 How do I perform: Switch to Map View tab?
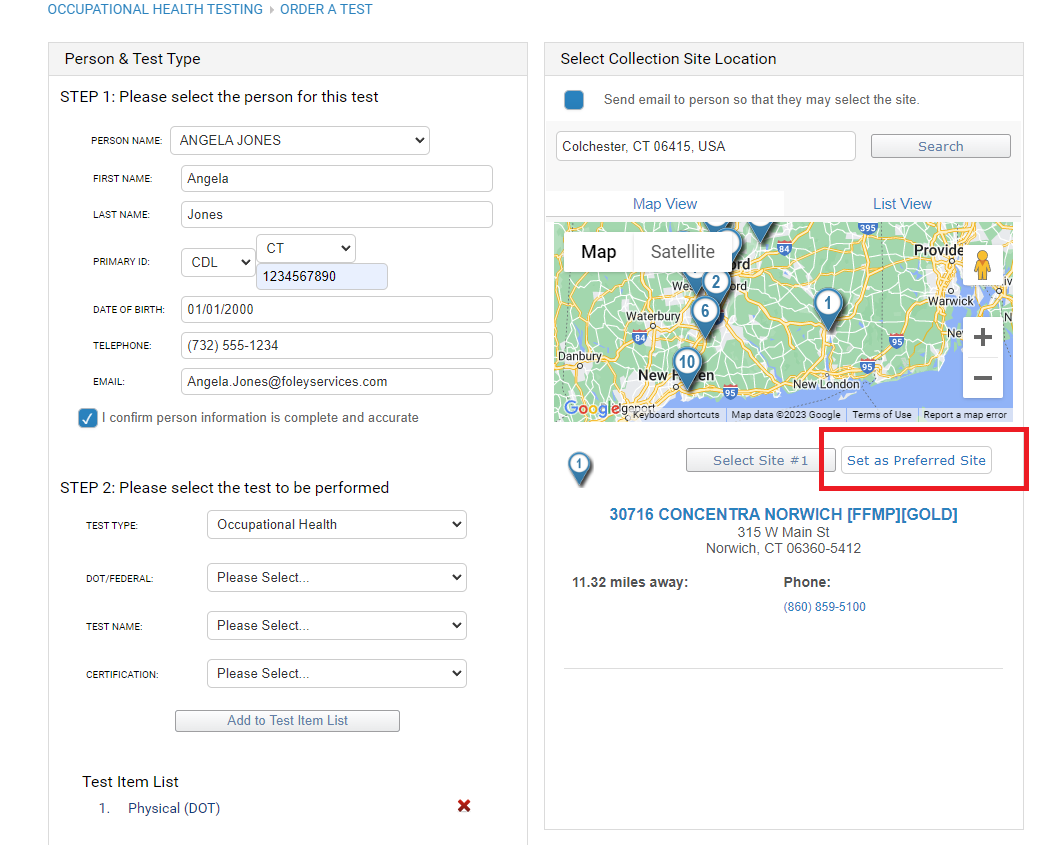click(665, 204)
